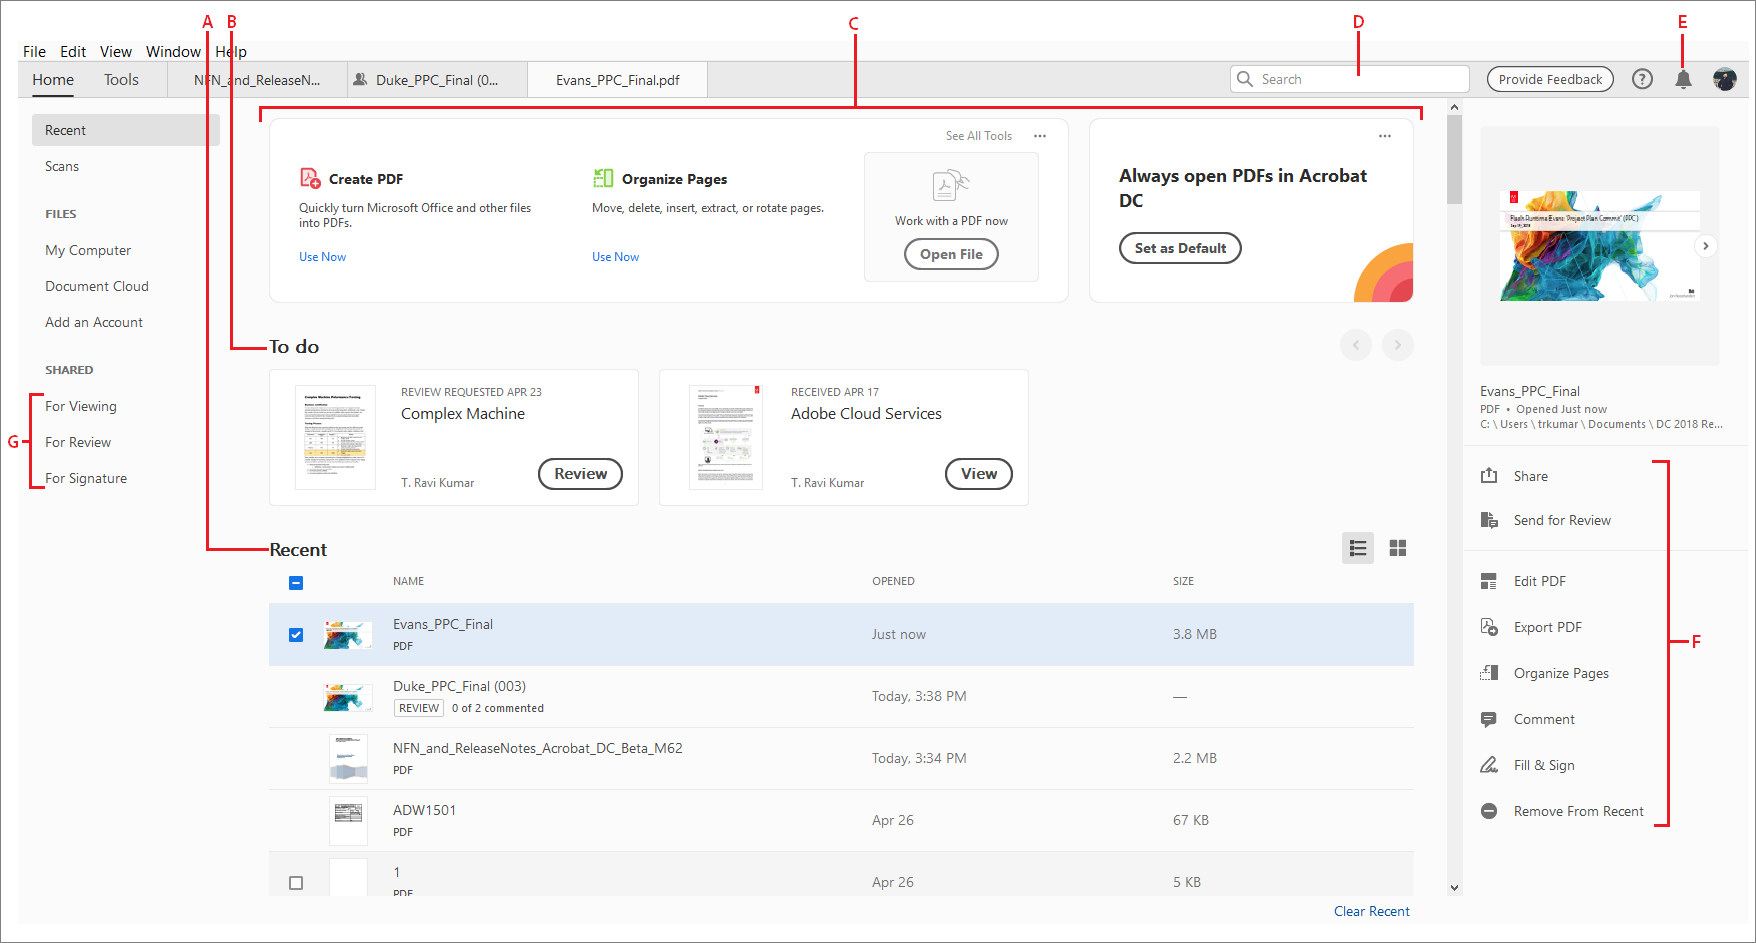Click Set as Default button
Viewport: 1756px width, 943px height.
[1180, 248]
